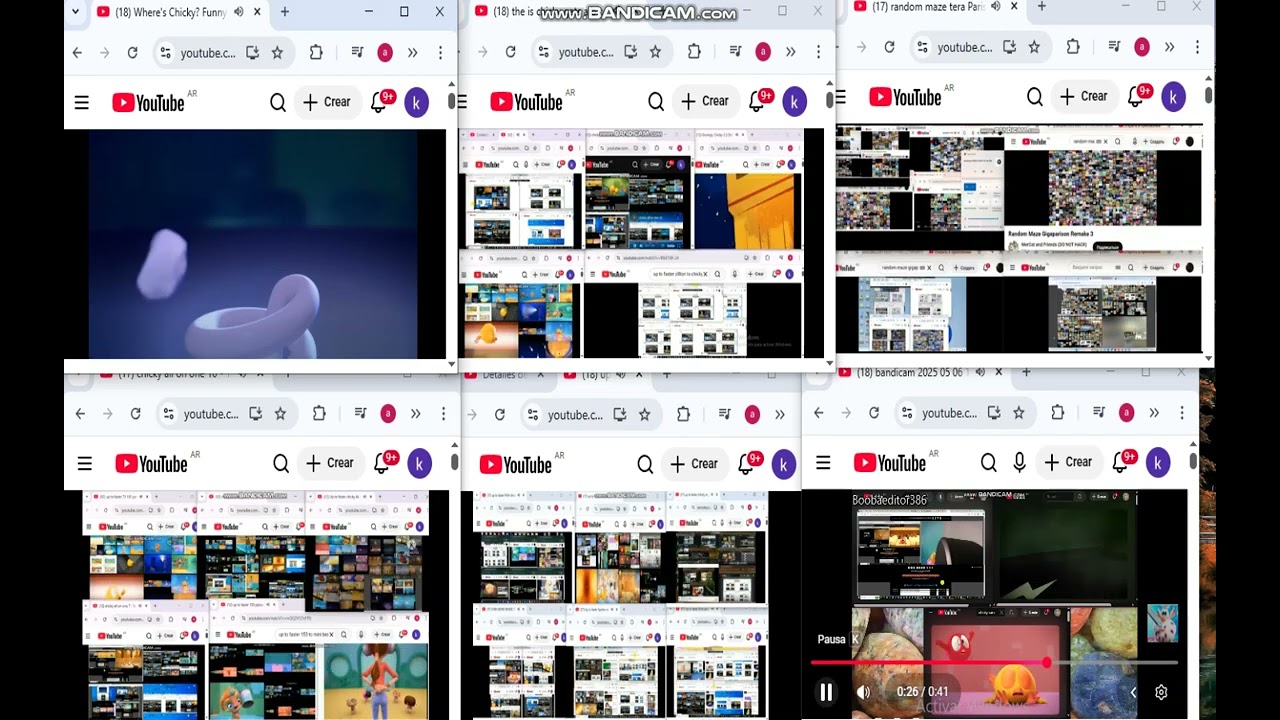The width and height of the screenshot is (1280, 720).
Task: Click Crear button in Where's Chicky window
Action: pos(327,102)
